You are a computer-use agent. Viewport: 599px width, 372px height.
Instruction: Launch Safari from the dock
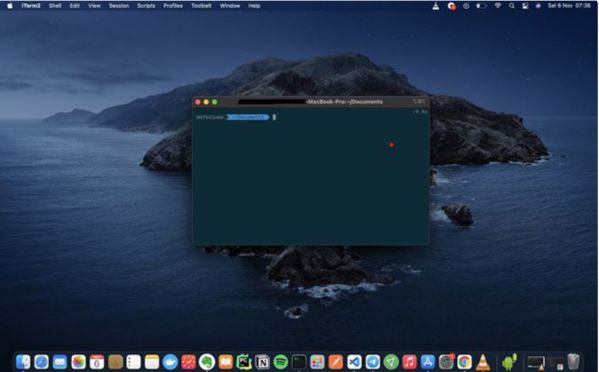41,361
